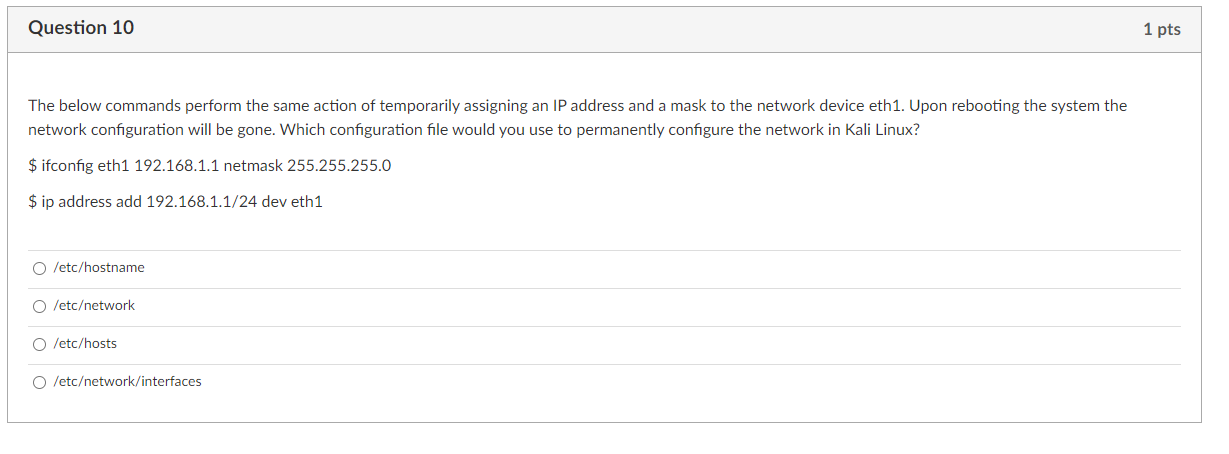Select the /etc/hostname radio button

click(39, 268)
